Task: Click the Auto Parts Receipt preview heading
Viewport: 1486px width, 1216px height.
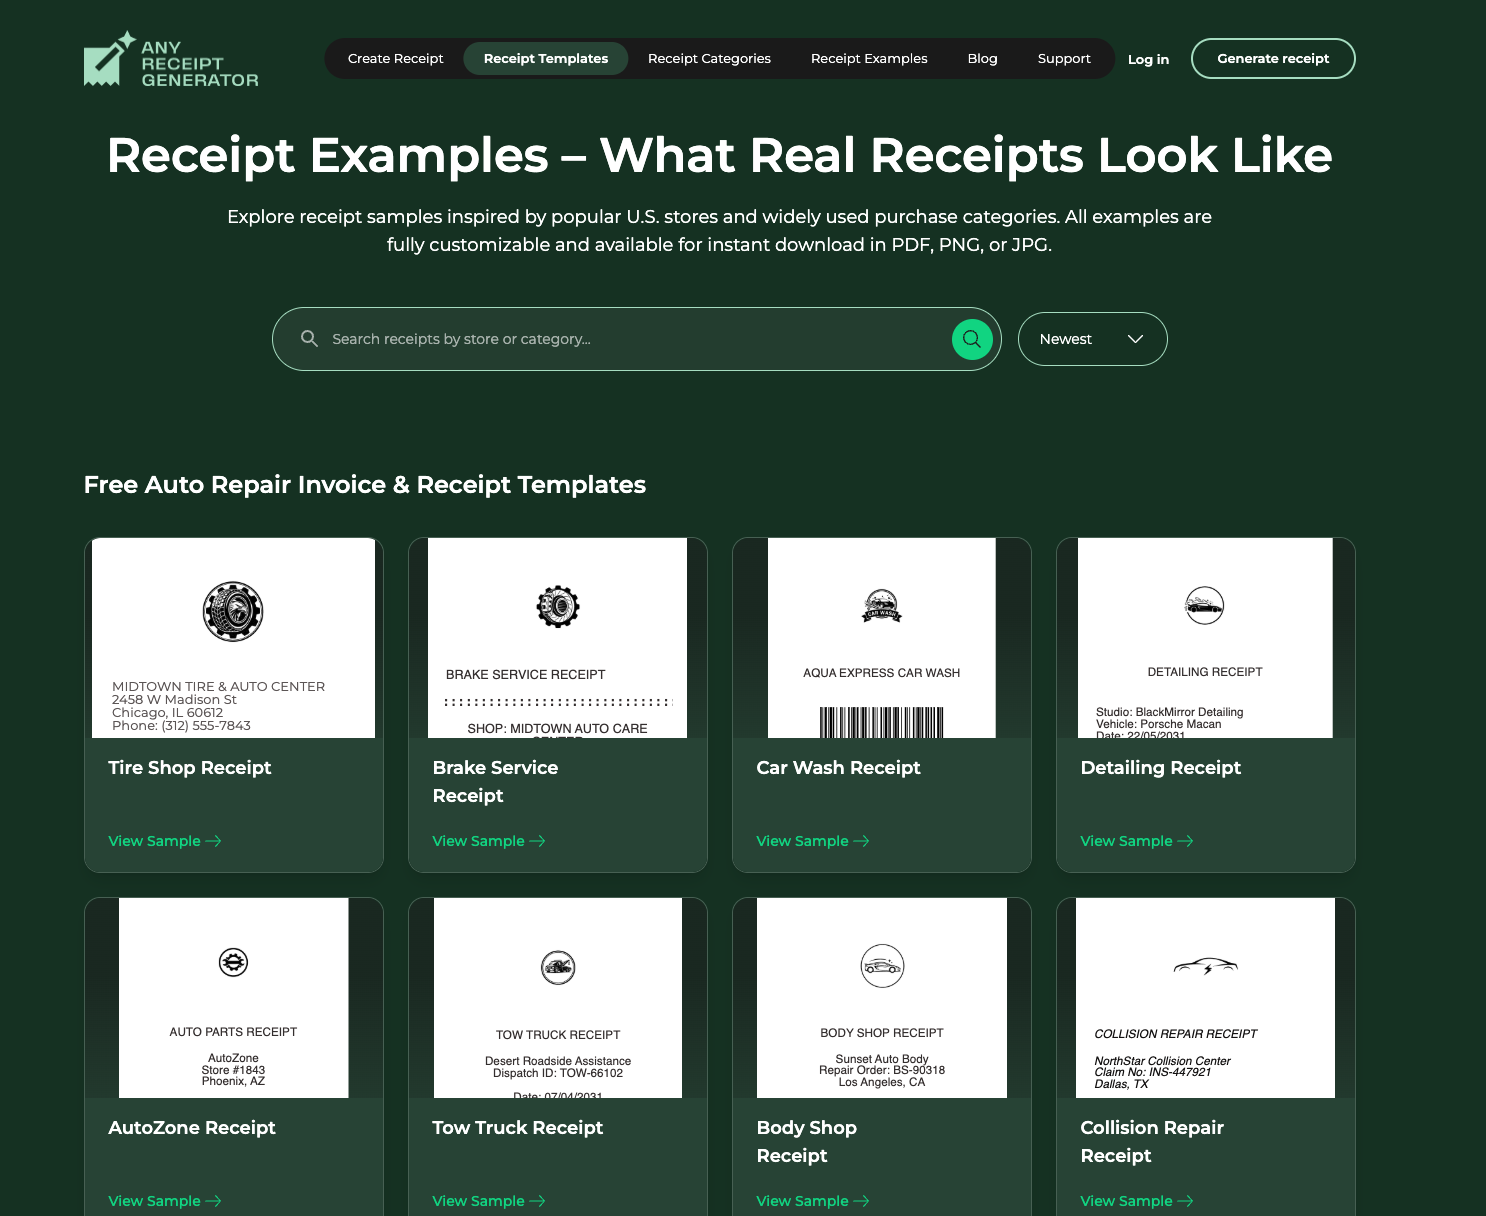Action: [x=233, y=1032]
